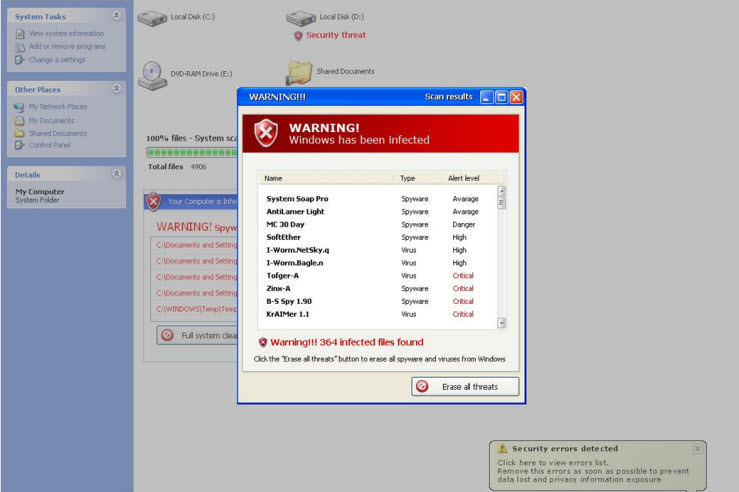739x492 pixels.
Task: Click shield icon beside 364 infected files warning
Action: pos(263,343)
